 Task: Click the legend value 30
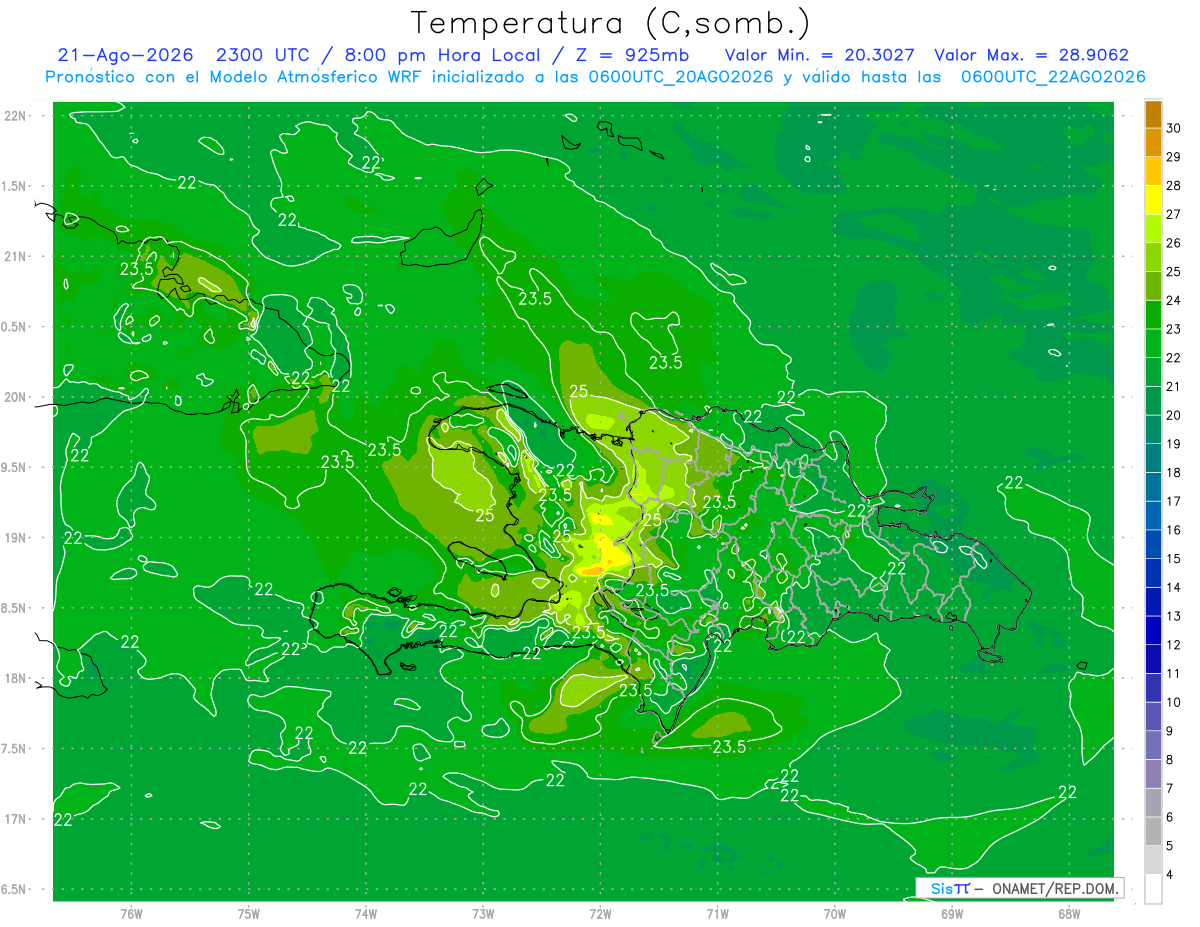coord(1174,128)
